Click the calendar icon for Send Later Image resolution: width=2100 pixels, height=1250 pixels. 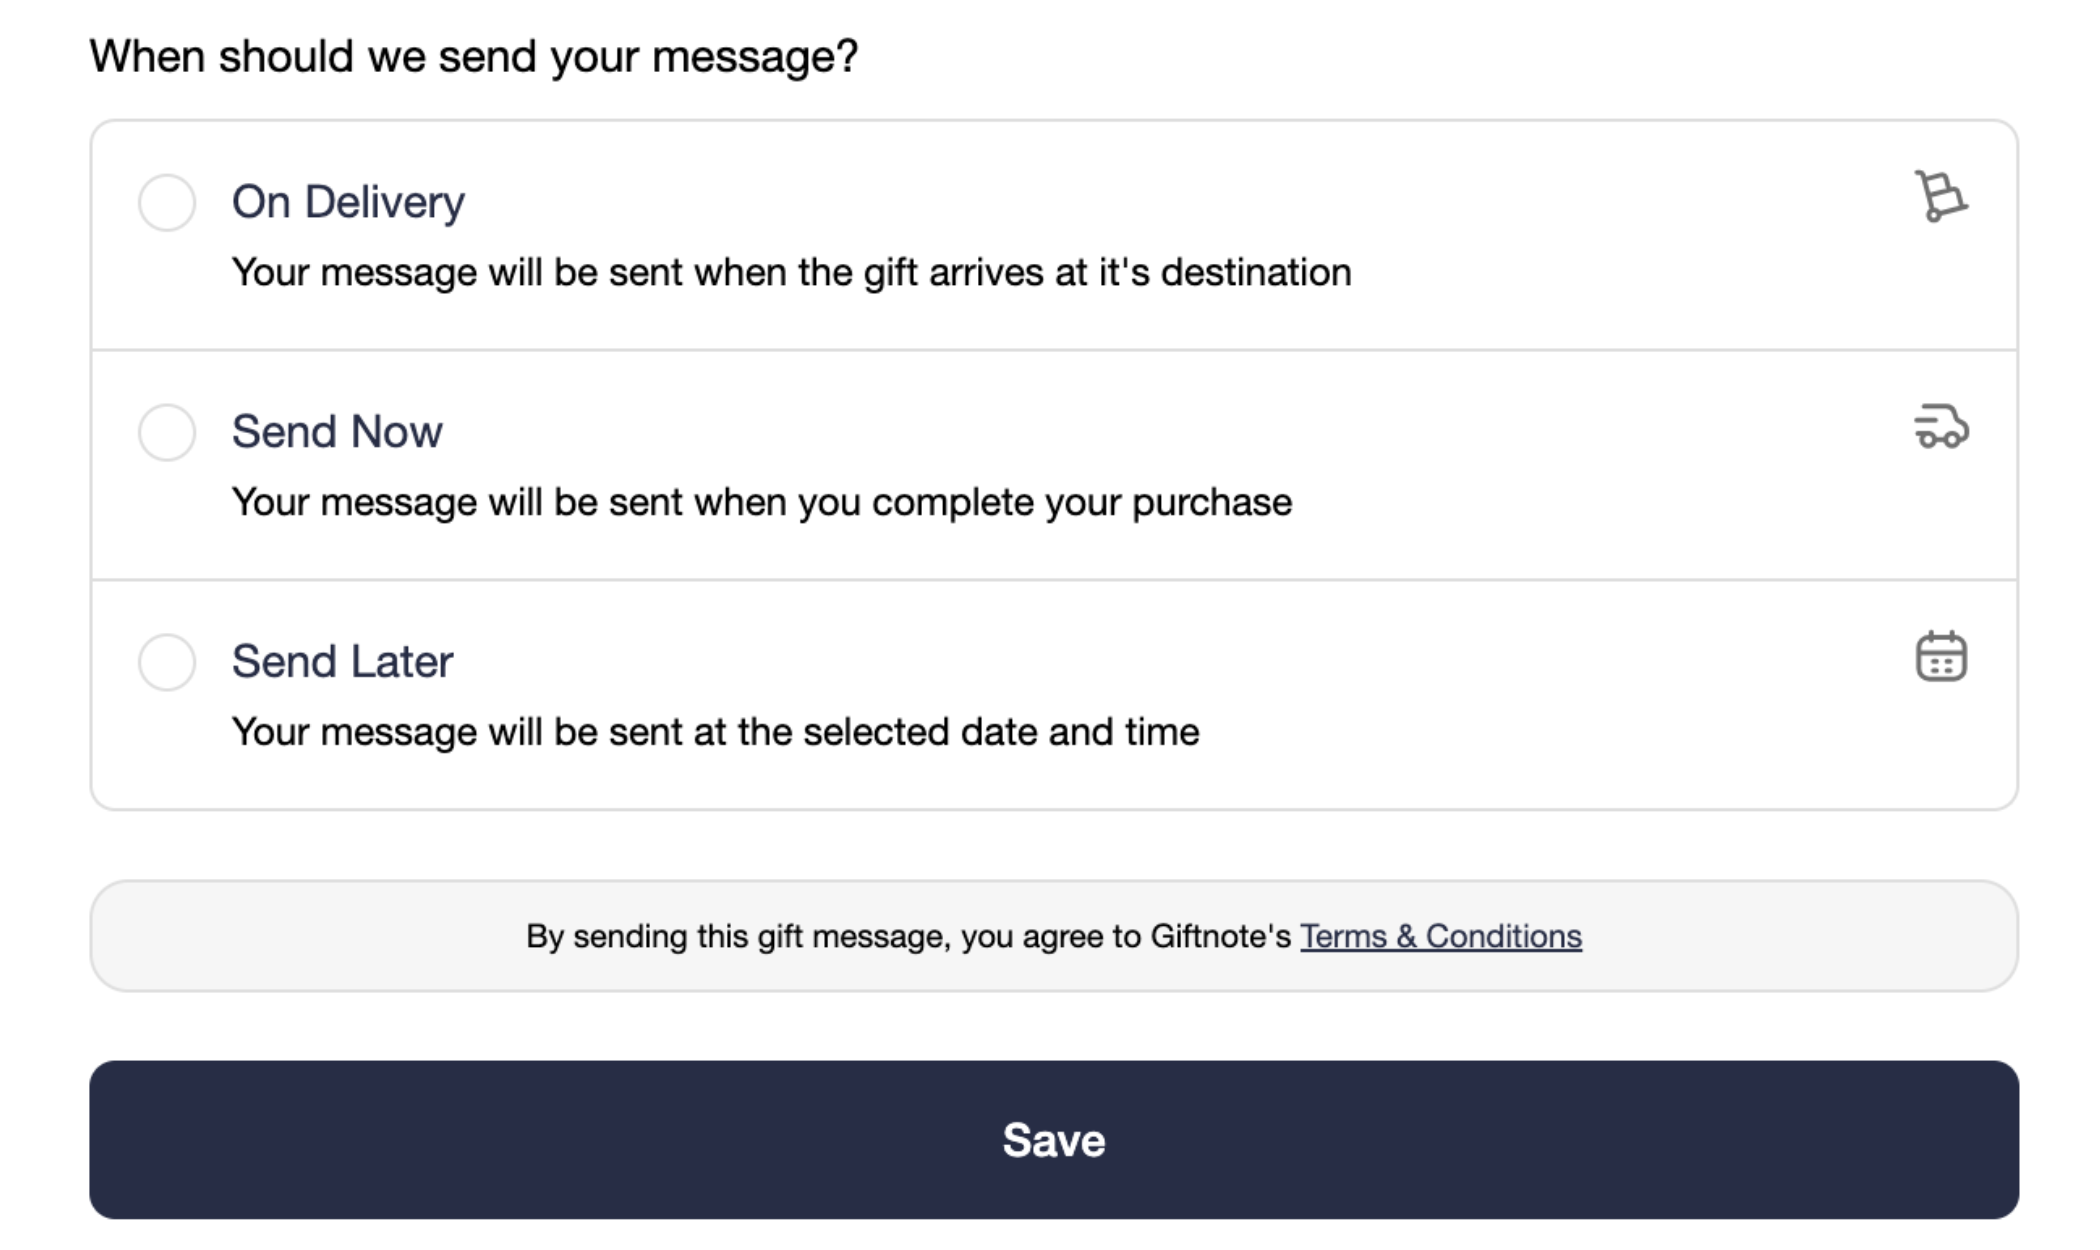point(1940,657)
